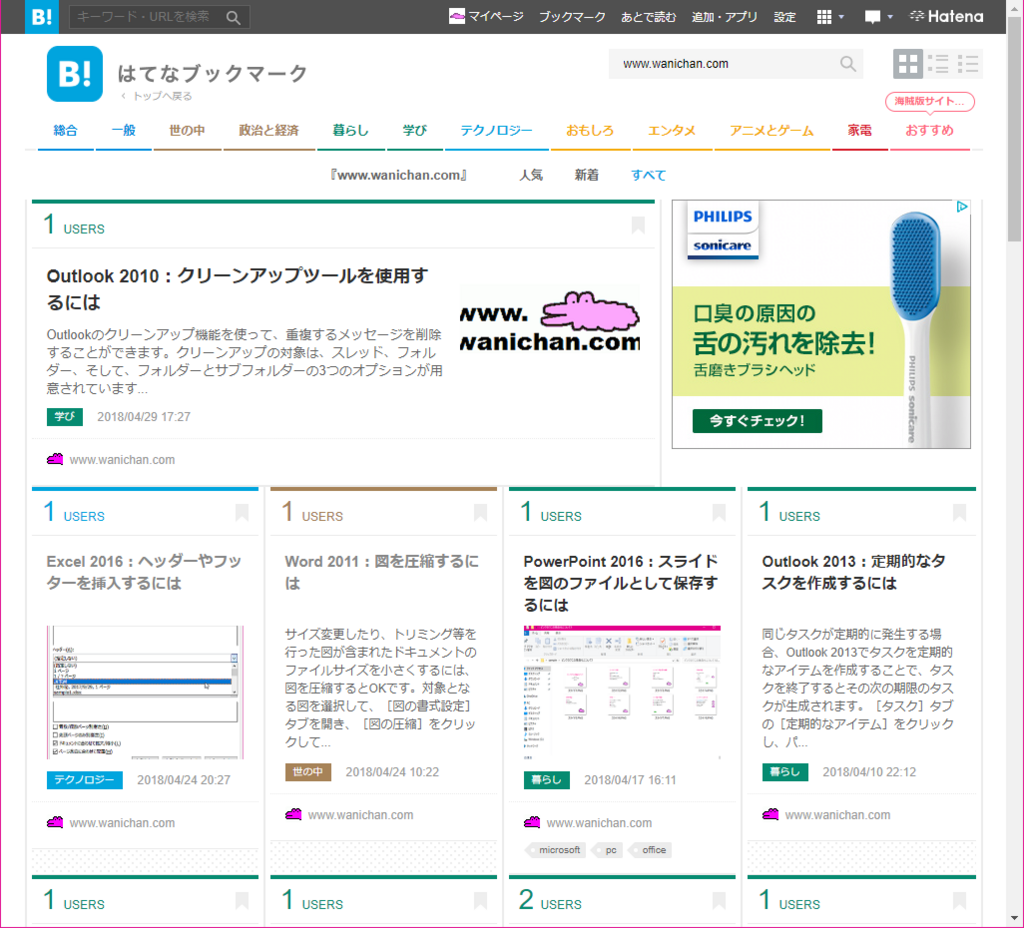Open the おすすめ category tab
The height and width of the screenshot is (928, 1024).
[929, 131]
